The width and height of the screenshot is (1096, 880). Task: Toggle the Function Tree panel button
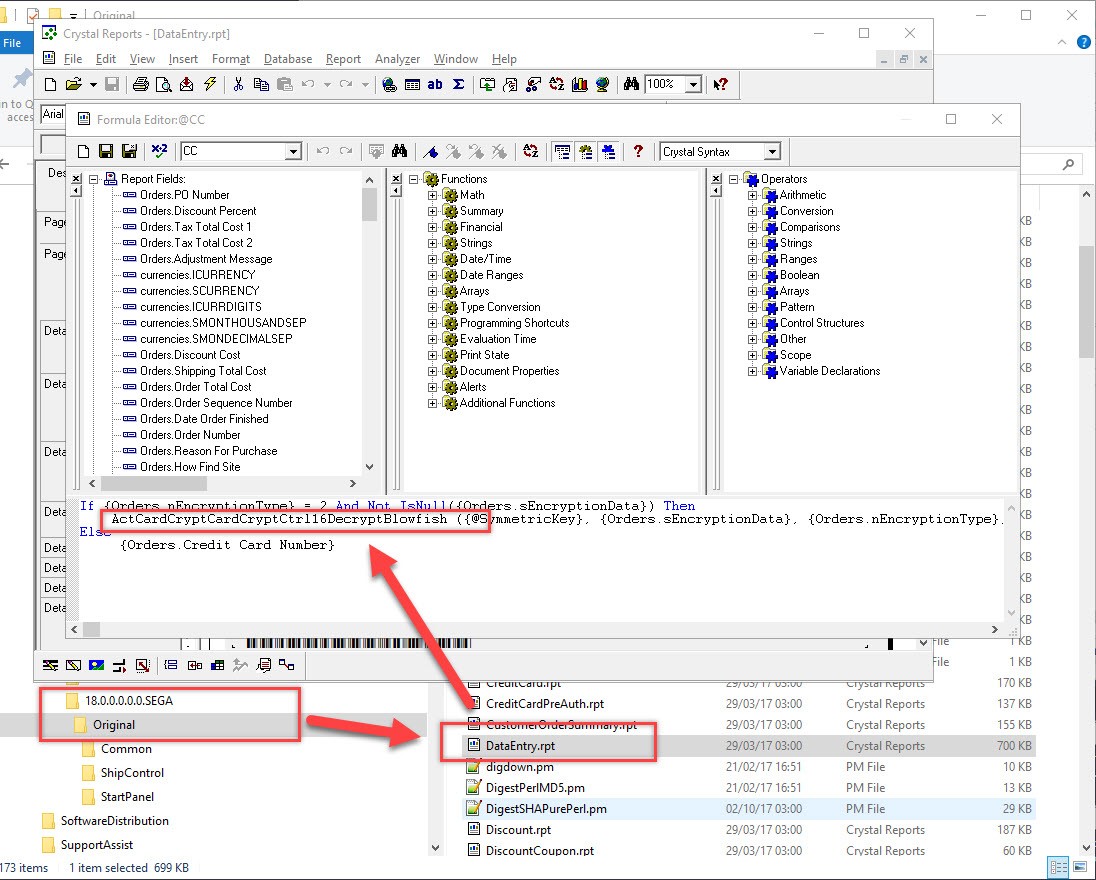click(x=585, y=152)
